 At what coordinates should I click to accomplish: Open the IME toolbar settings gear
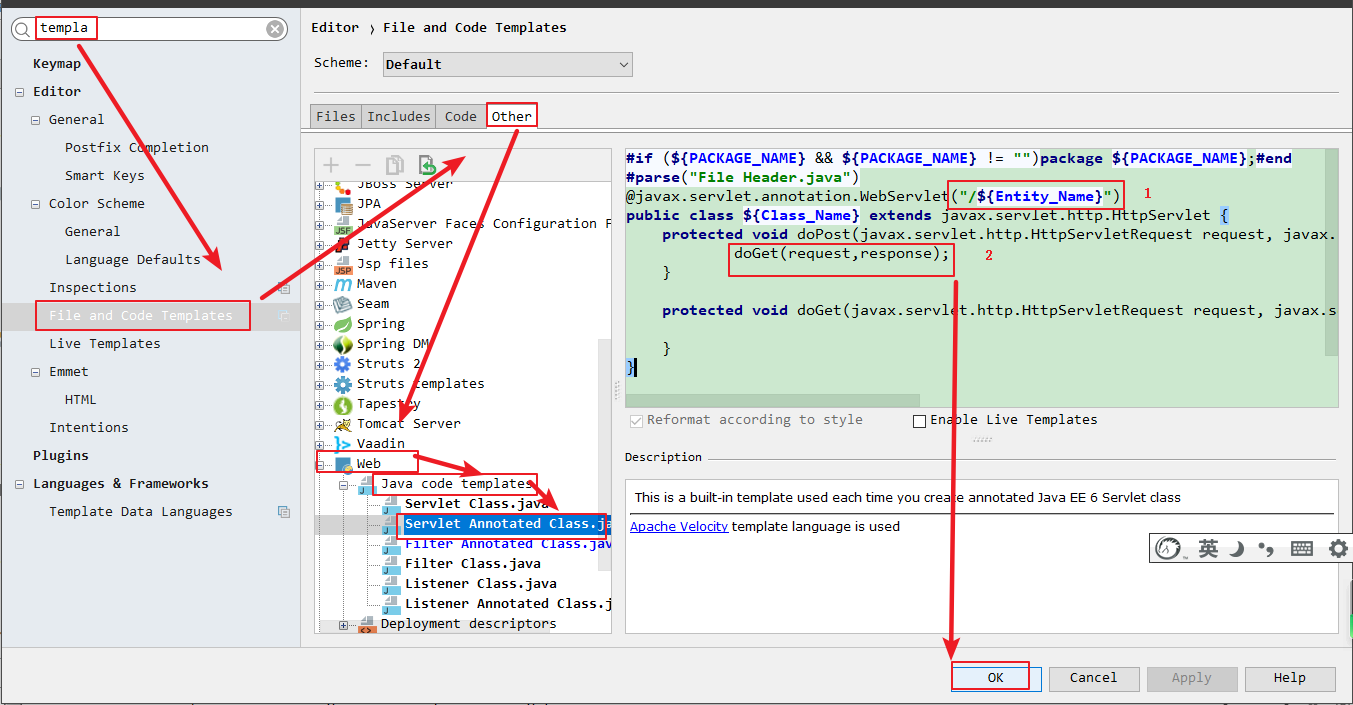tap(1337, 548)
